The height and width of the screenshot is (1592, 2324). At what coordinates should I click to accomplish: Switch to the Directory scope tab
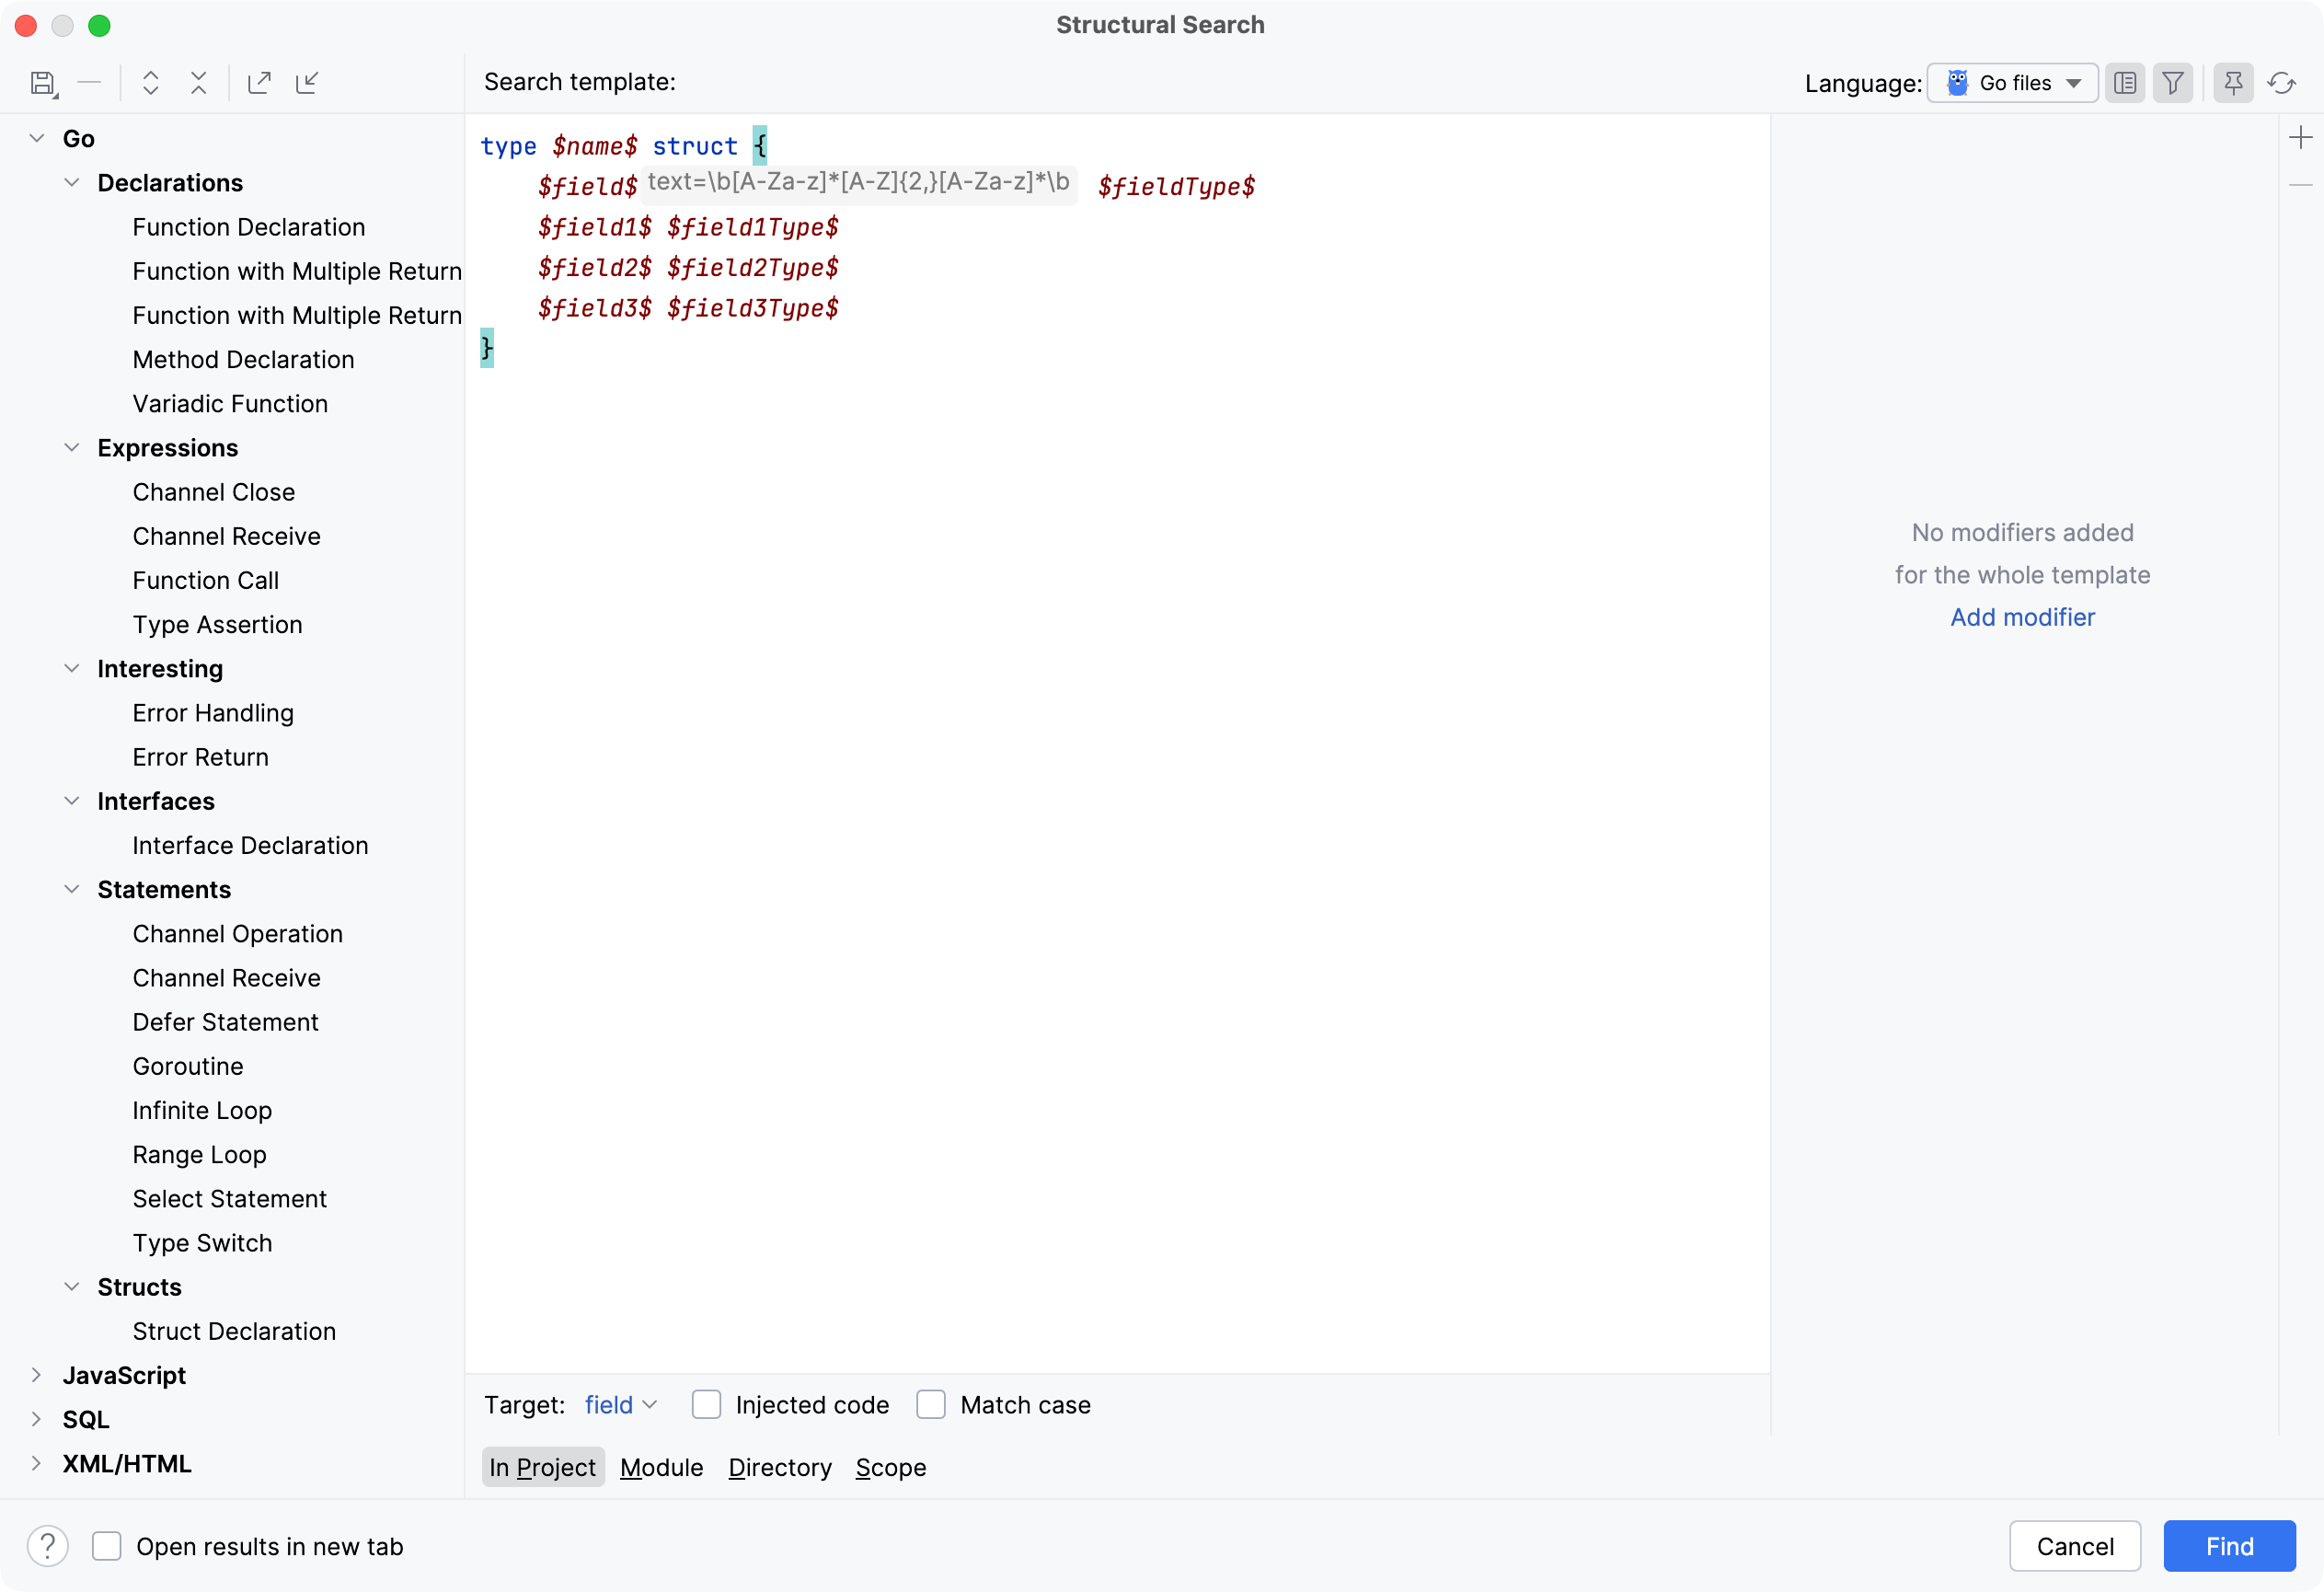coord(779,1467)
